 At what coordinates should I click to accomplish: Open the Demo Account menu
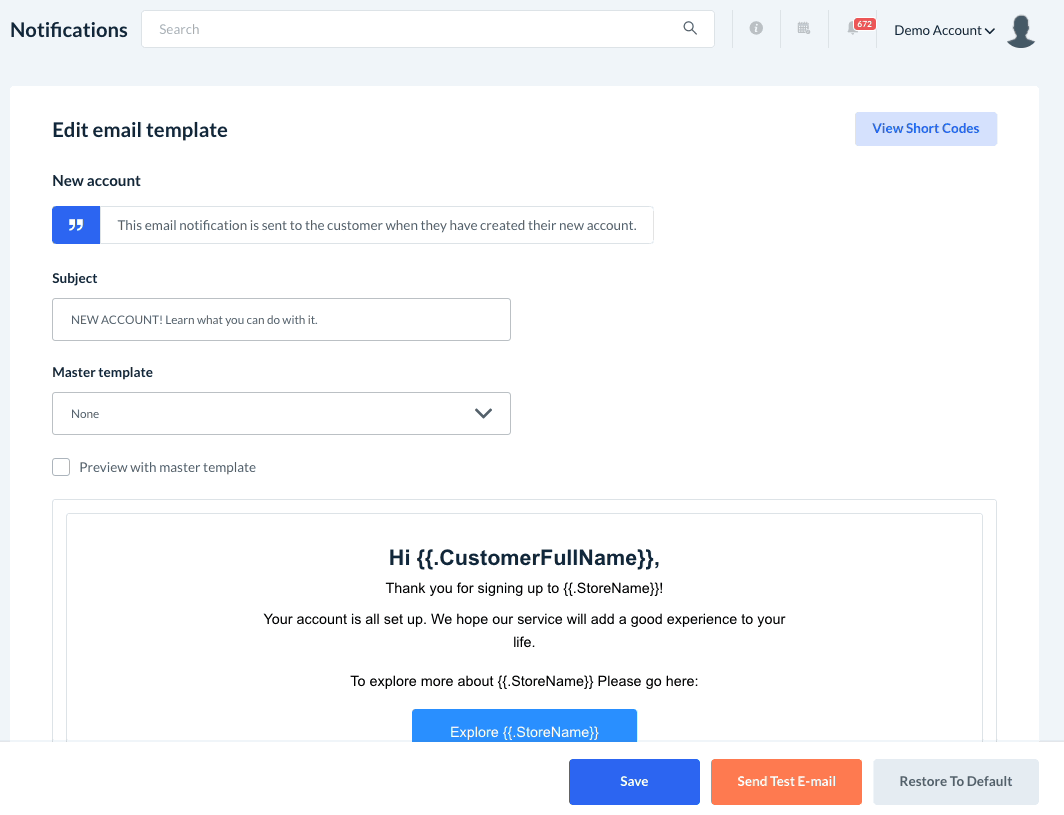[x=943, y=30]
